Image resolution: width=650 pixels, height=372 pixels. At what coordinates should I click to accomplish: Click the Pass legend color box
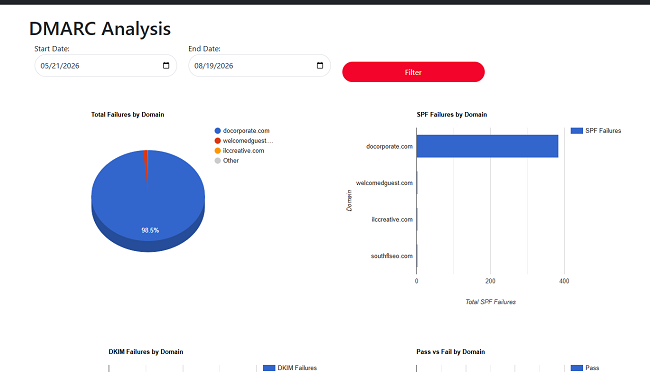577,368
